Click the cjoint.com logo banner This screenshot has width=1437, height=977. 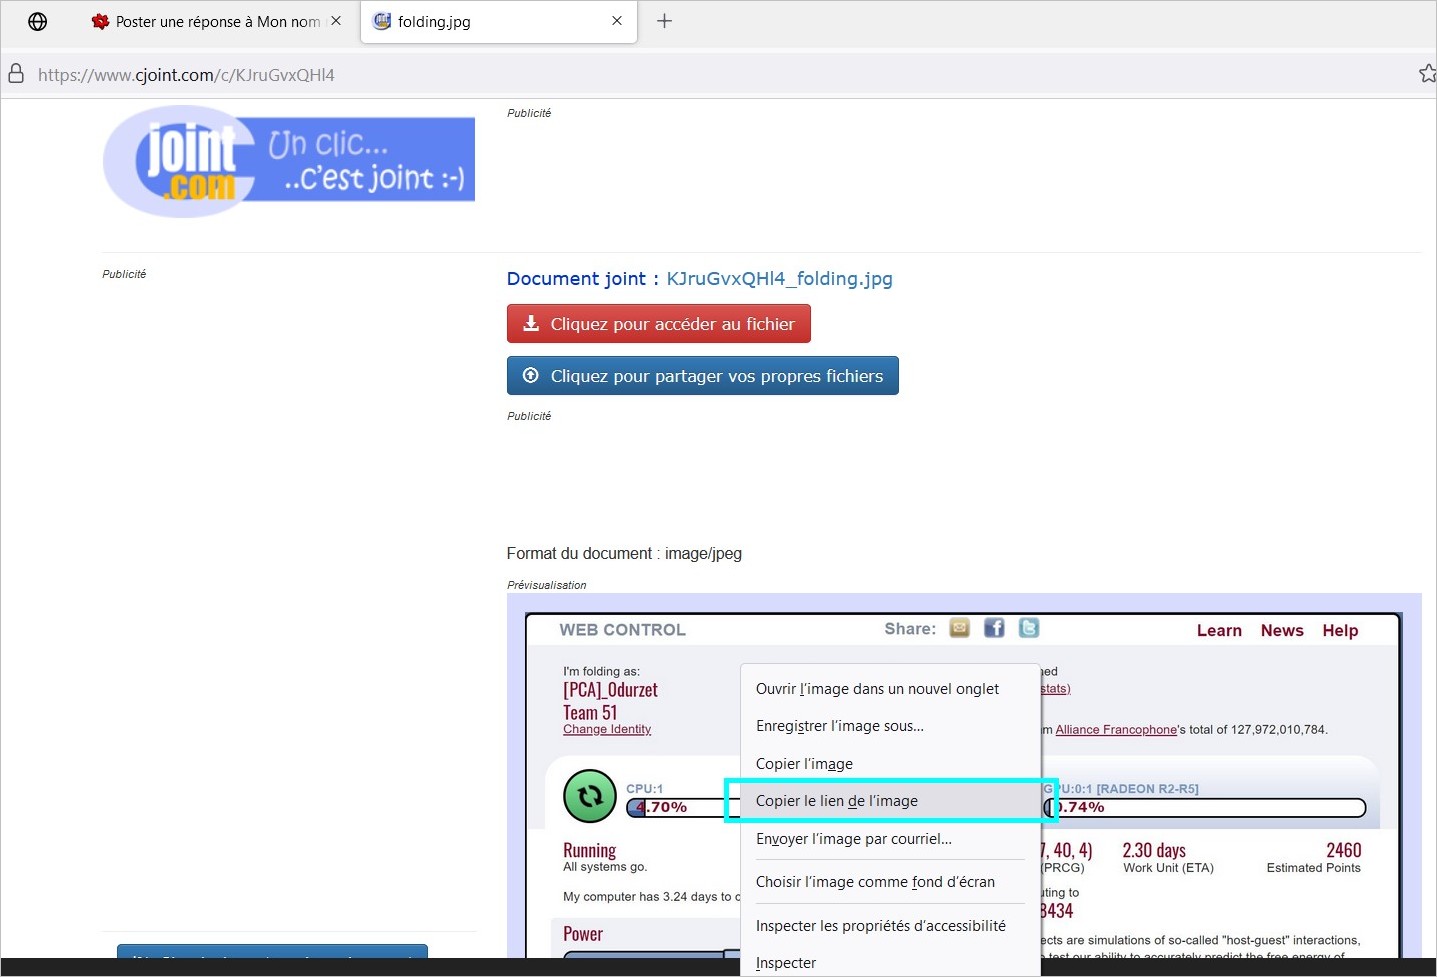[289, 161]
